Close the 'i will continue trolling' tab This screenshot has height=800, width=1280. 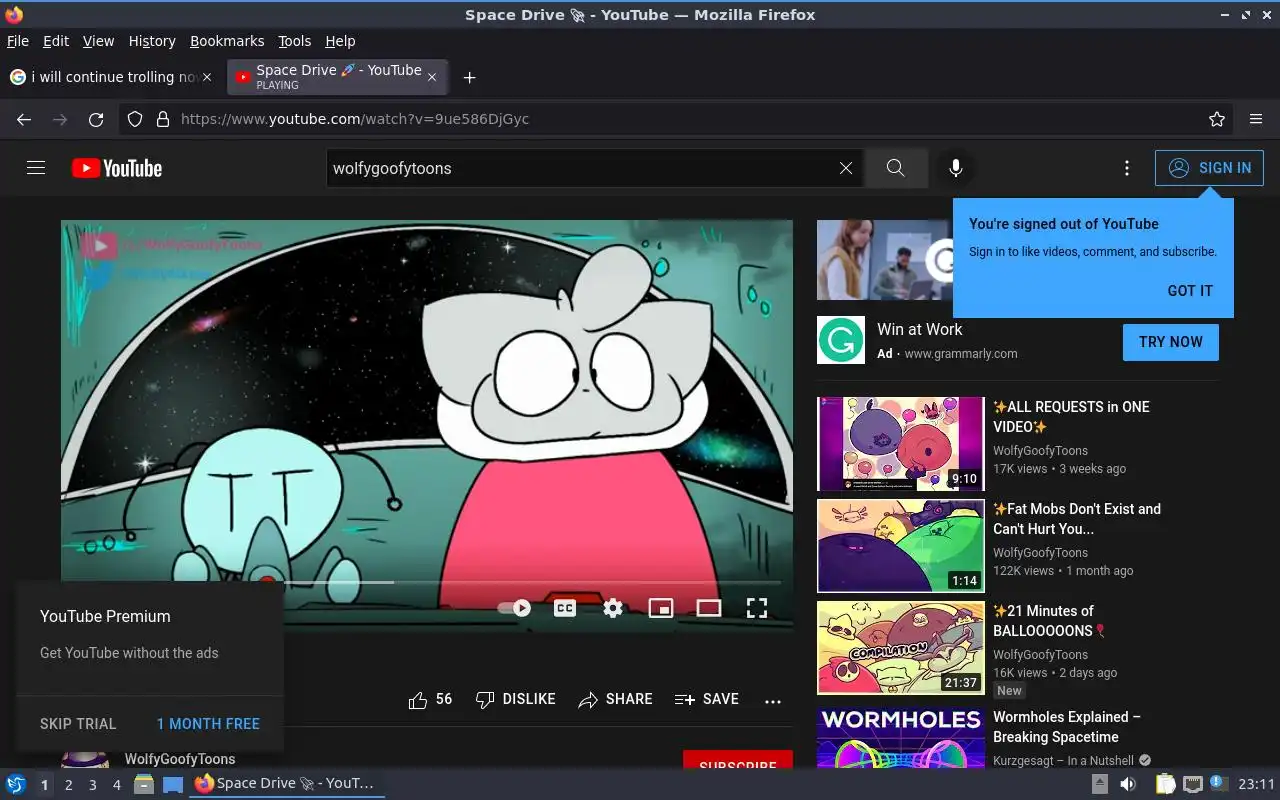tap(207, 77)
